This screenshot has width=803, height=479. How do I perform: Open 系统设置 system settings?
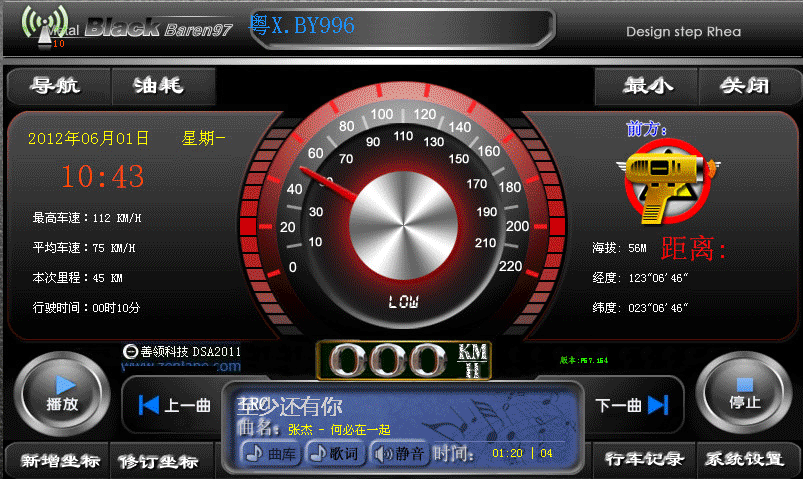point(745,460)
